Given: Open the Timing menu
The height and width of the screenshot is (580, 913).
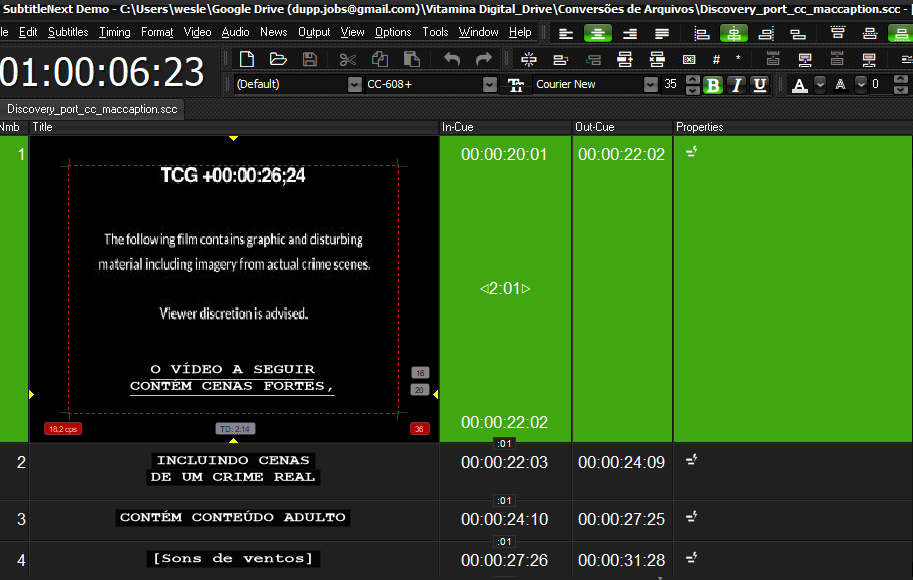Looking at the screenshot, I should 115,32.
